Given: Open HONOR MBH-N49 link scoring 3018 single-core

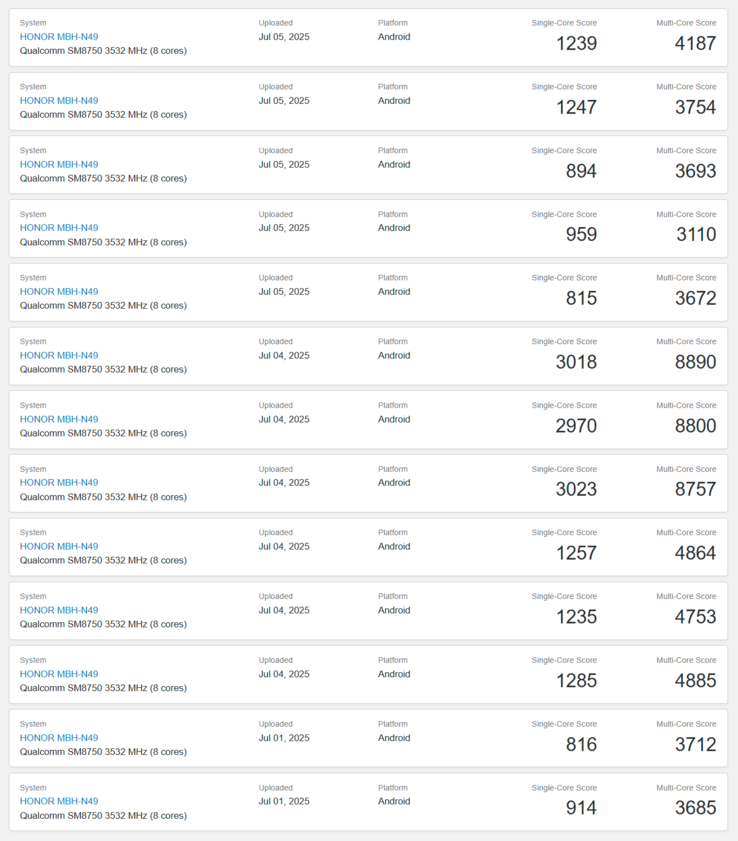Looking at the screenshot, I should point(59,355).
